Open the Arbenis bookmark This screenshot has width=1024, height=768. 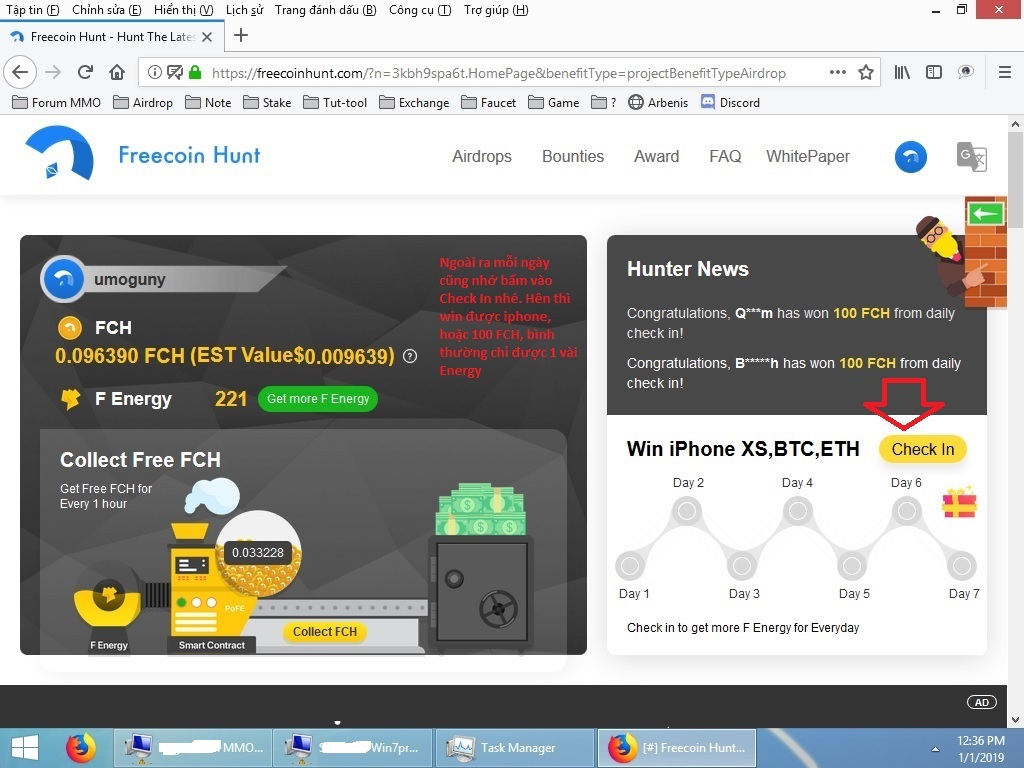658,103
